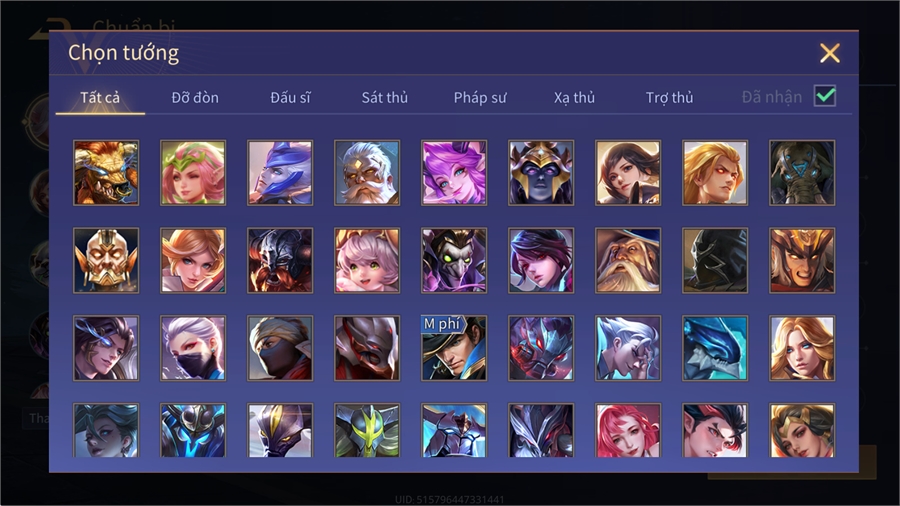Select the hero marked 'M phí'
The image size is (900, 506).
454,348
